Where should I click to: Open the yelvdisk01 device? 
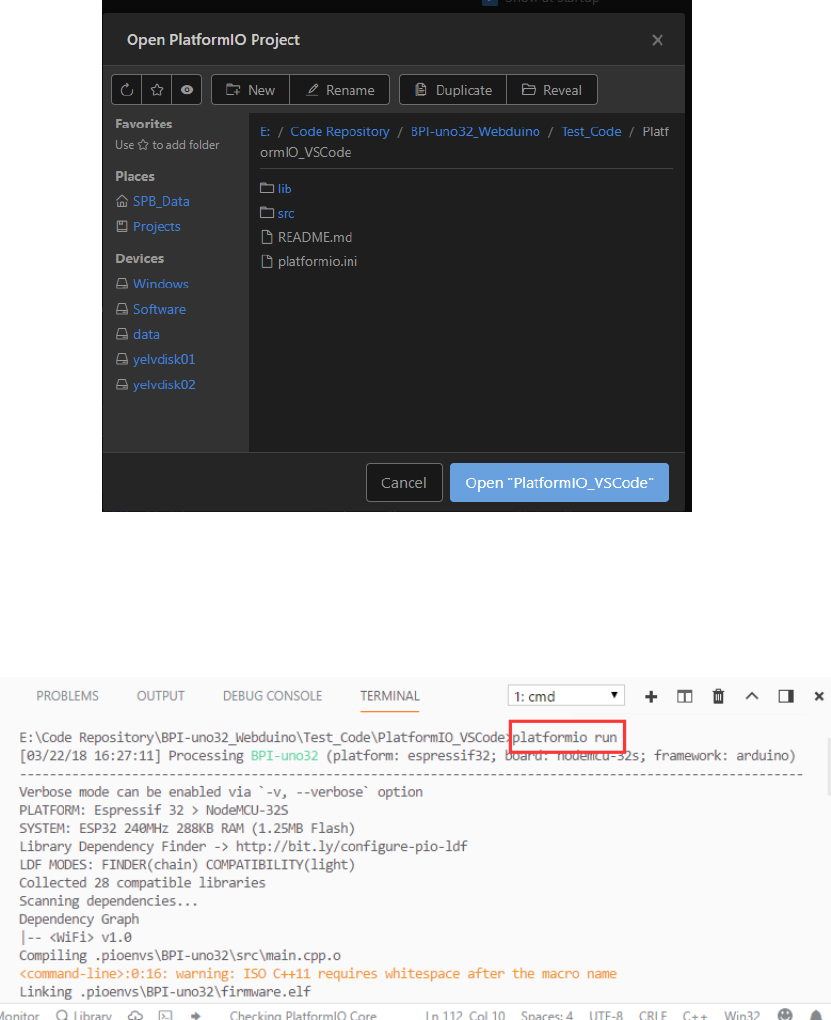pyautogui.click(x=164, y=359)
